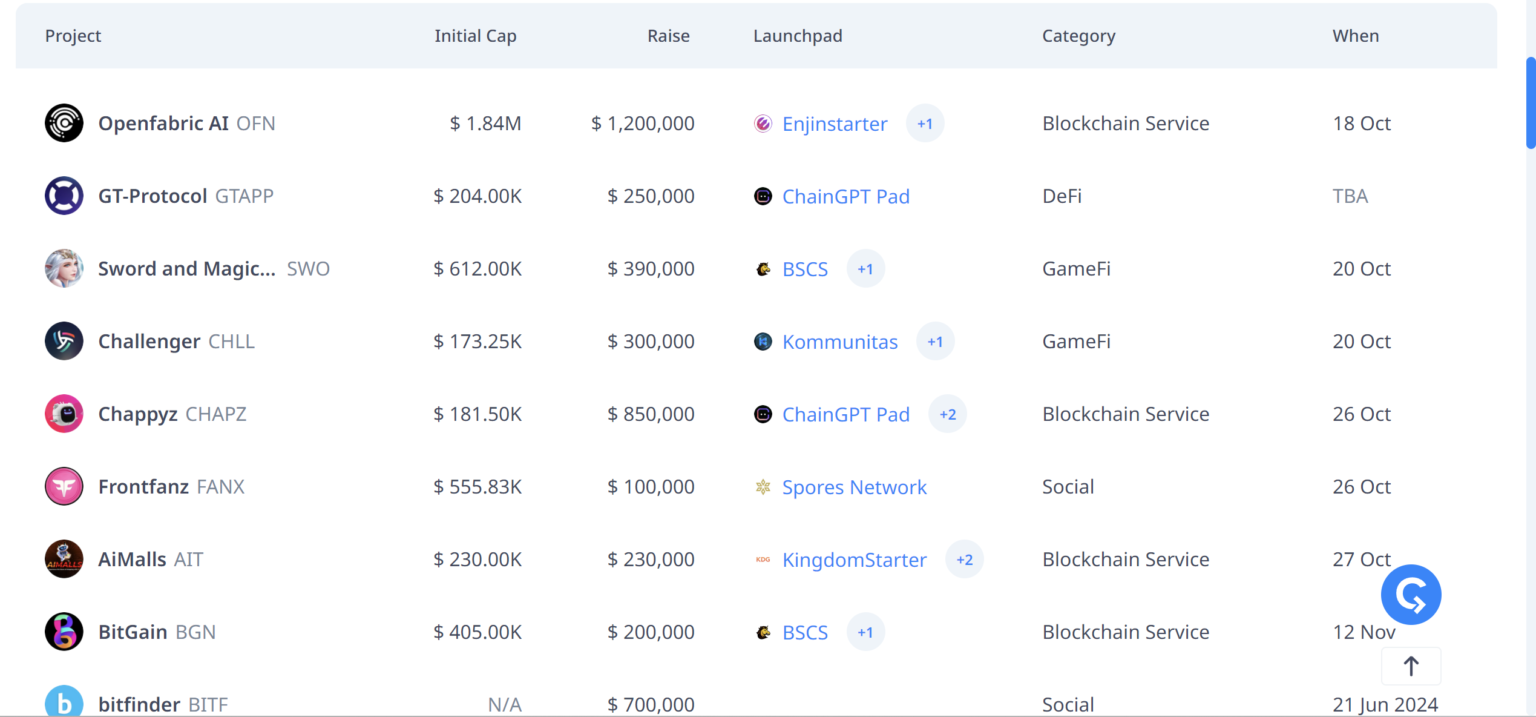This screenshot has height=717, width=1536.
Task: Open the floating support chat bubble
Action: point(1410,594)
